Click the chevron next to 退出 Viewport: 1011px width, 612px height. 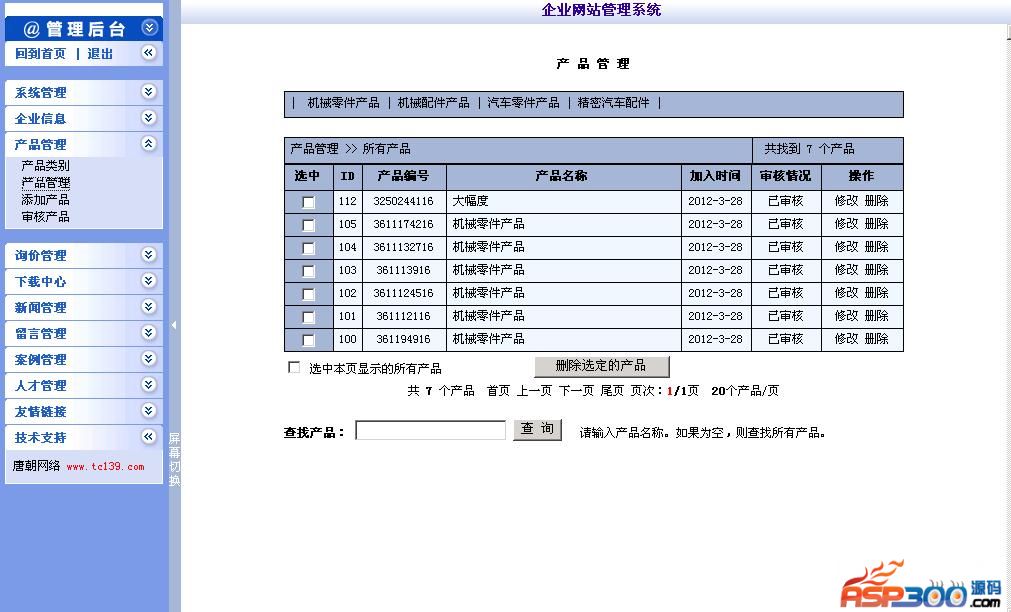(149, 53)
